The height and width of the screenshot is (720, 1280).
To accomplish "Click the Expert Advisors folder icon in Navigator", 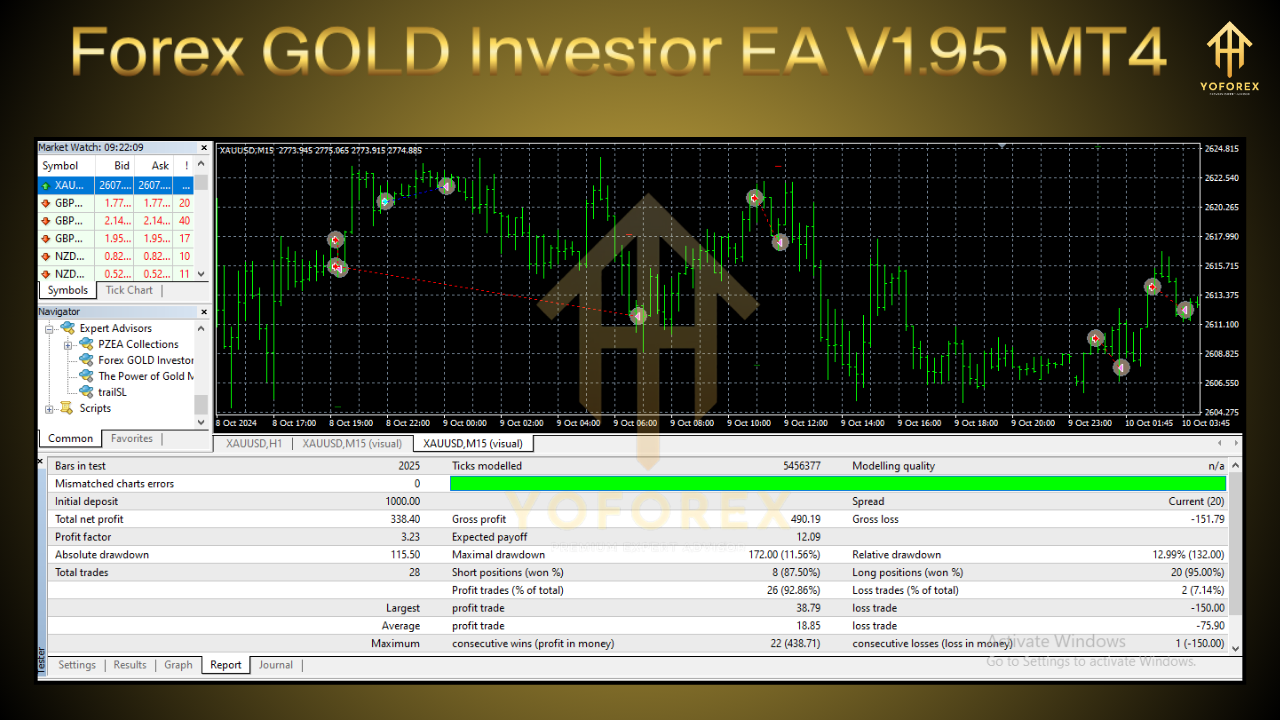I will tap(67, 328).
